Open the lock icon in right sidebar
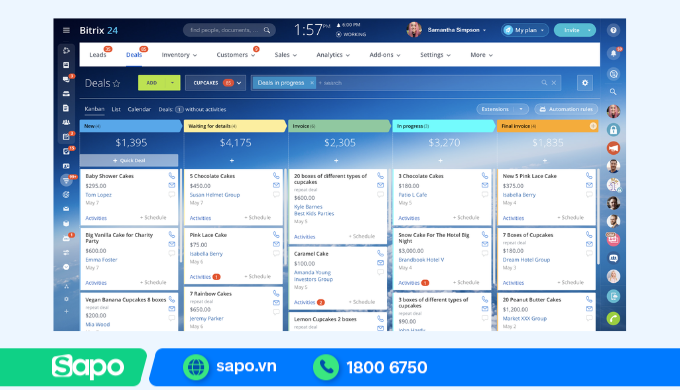The image size is (680, 390). click(613, 129)
